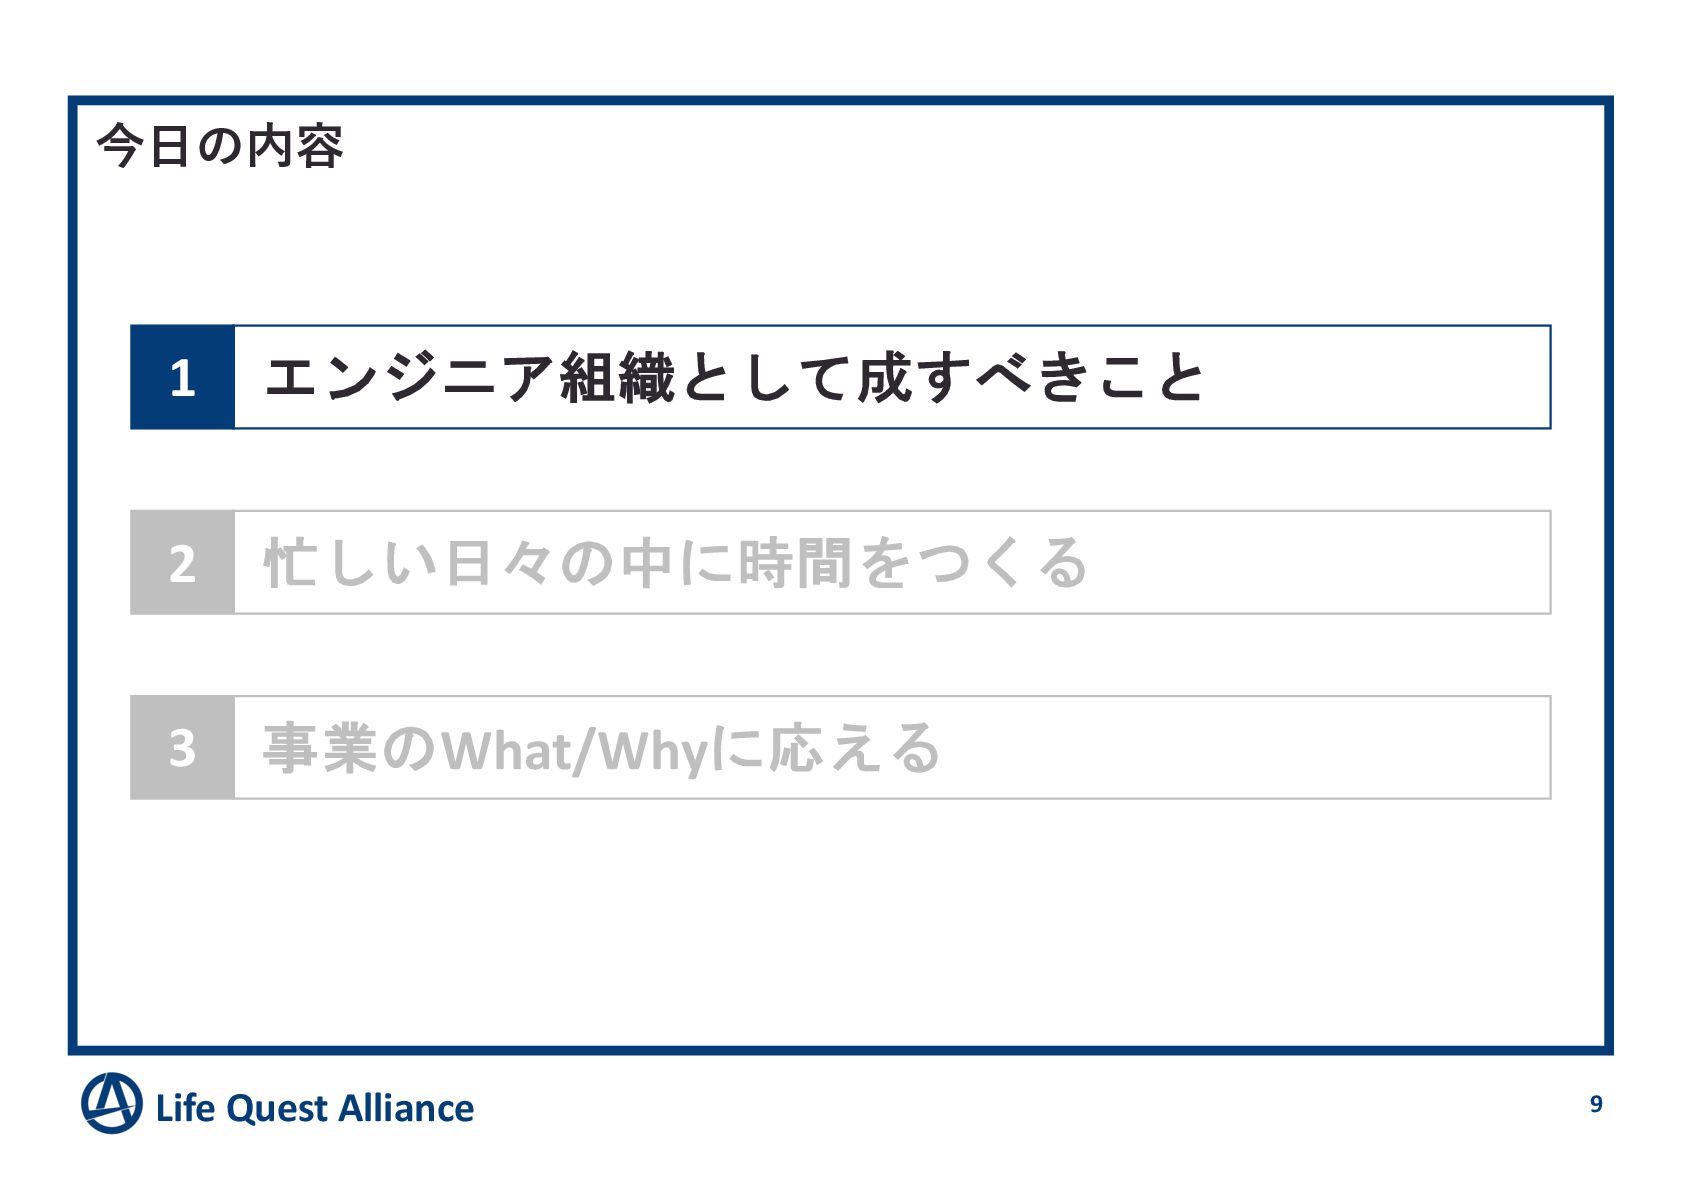The height and width of the screenshot is (1191, 1684).
Task: Click the Life Quest Alliance circular logo icon
Action: tap(111, 1104)
